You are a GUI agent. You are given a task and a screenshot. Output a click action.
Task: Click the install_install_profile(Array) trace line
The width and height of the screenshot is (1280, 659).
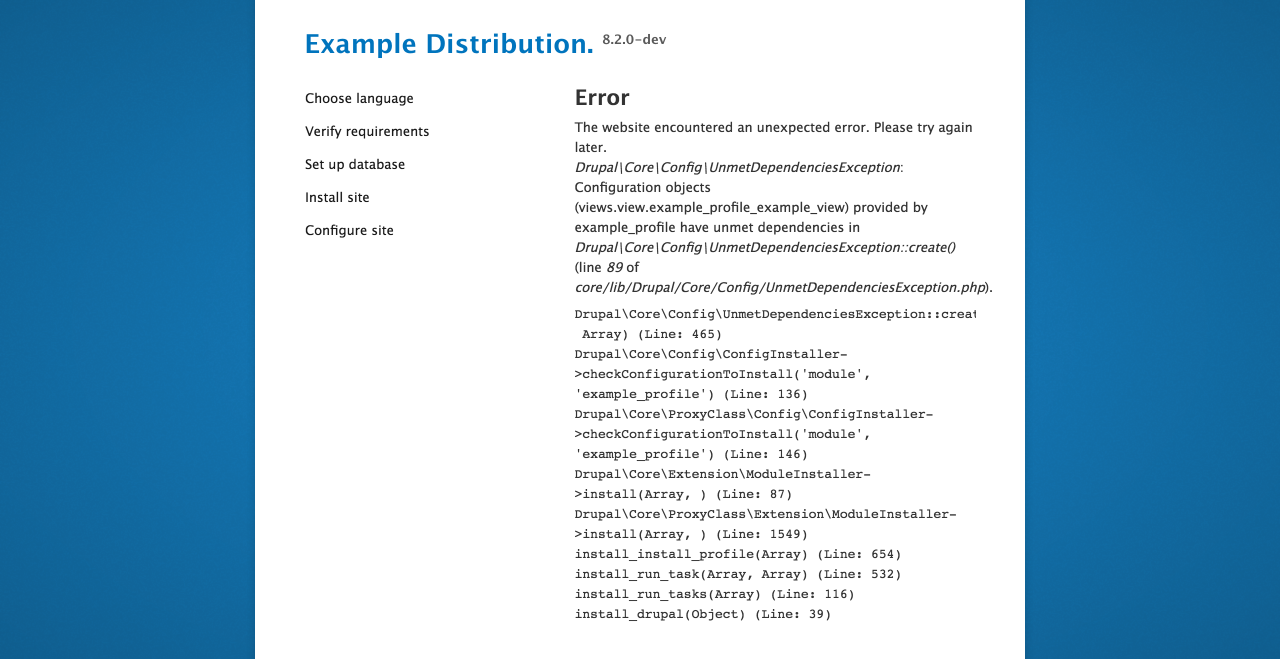click(738, 554)
